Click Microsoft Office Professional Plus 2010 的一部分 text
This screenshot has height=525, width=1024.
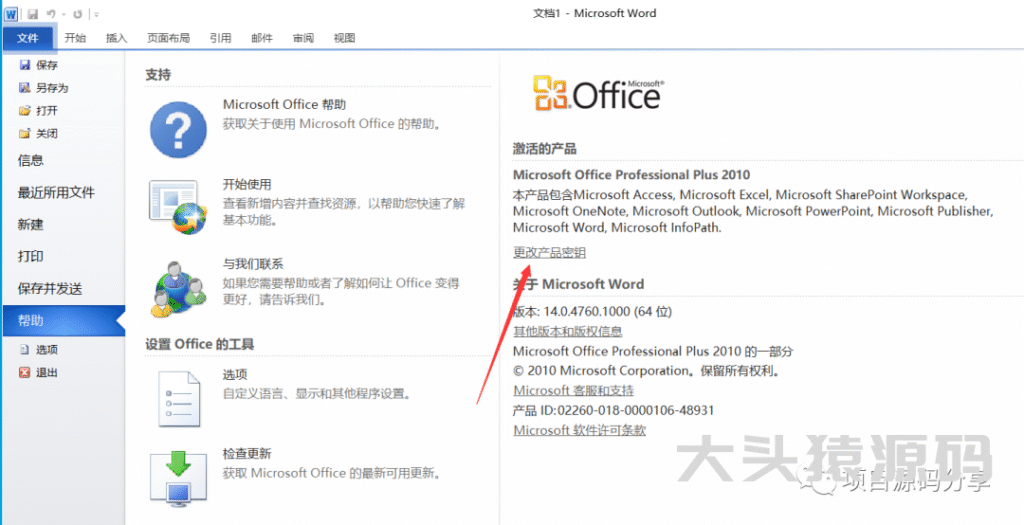point(653,351)
